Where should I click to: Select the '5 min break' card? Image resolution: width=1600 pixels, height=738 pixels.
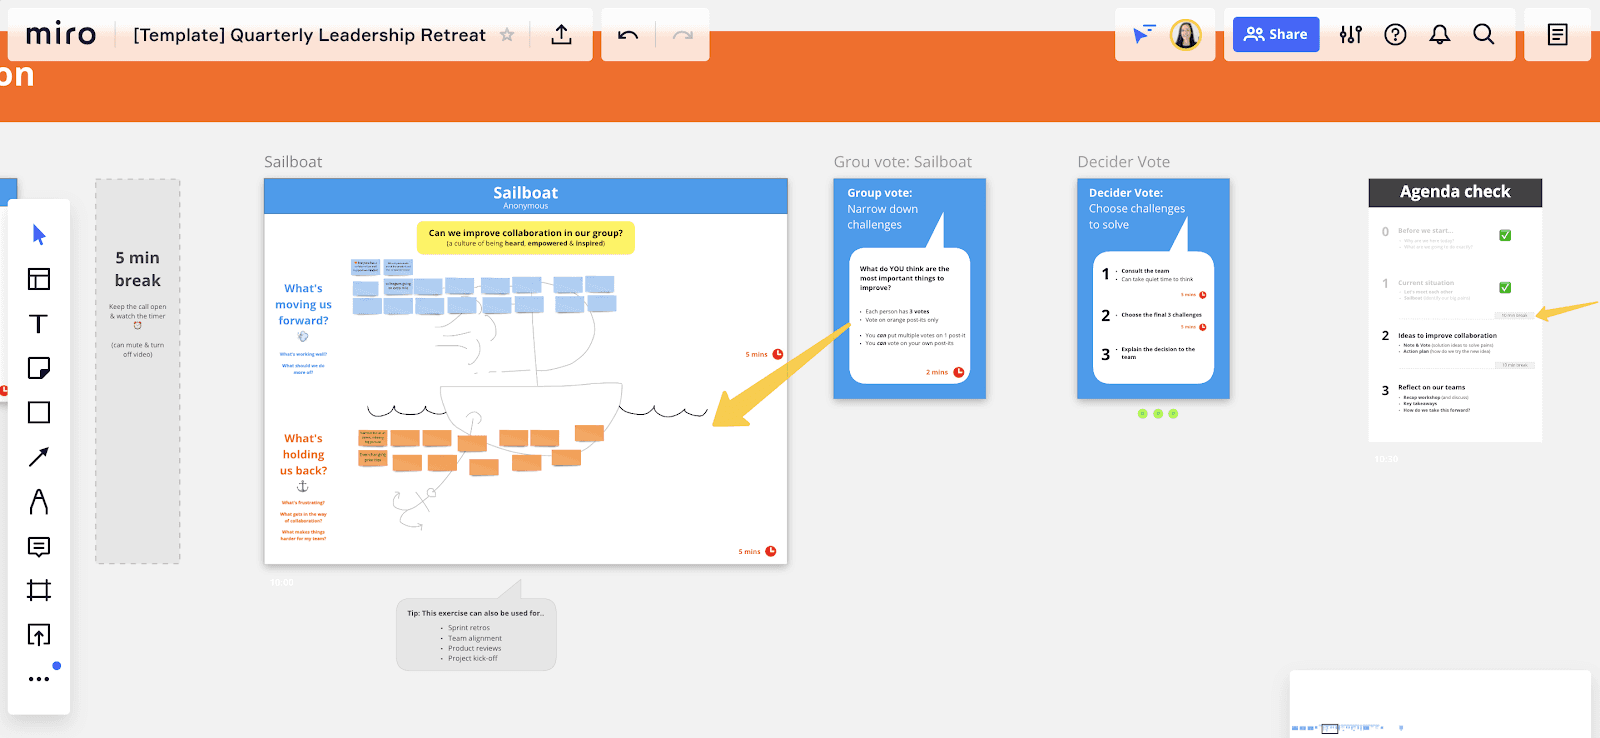tap(138, 371)
